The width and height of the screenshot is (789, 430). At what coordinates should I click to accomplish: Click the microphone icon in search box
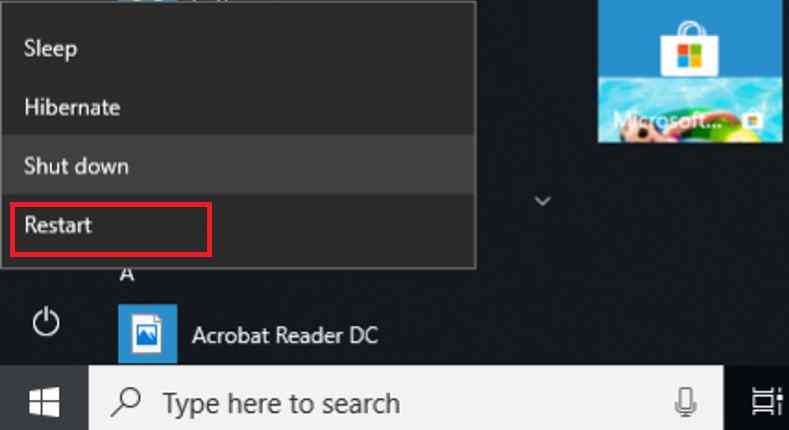click(x=685, y=402)
